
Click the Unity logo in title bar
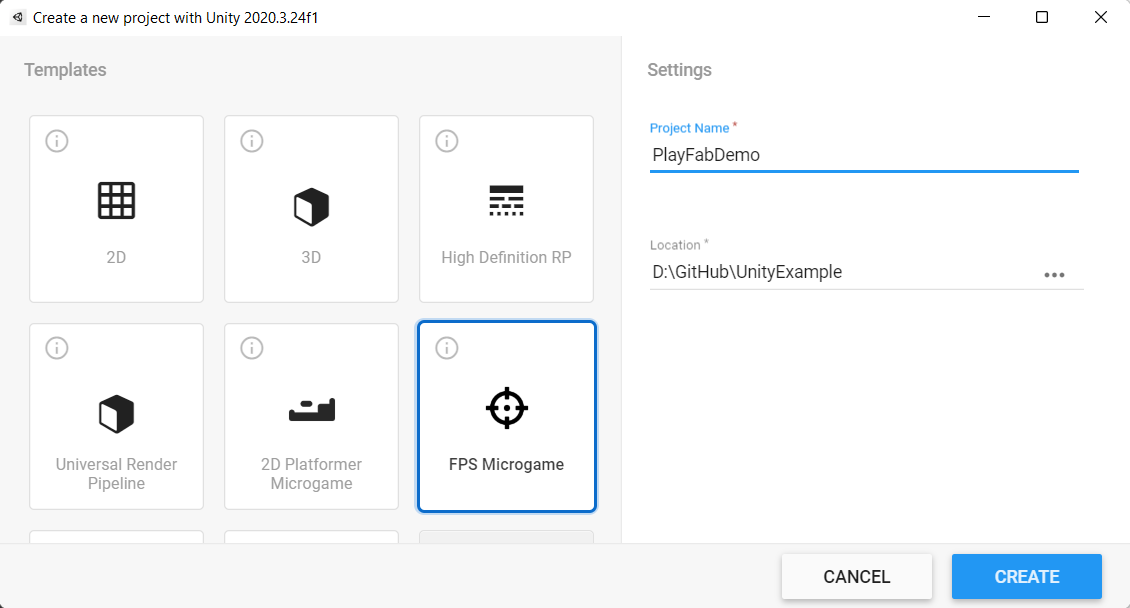17,17
